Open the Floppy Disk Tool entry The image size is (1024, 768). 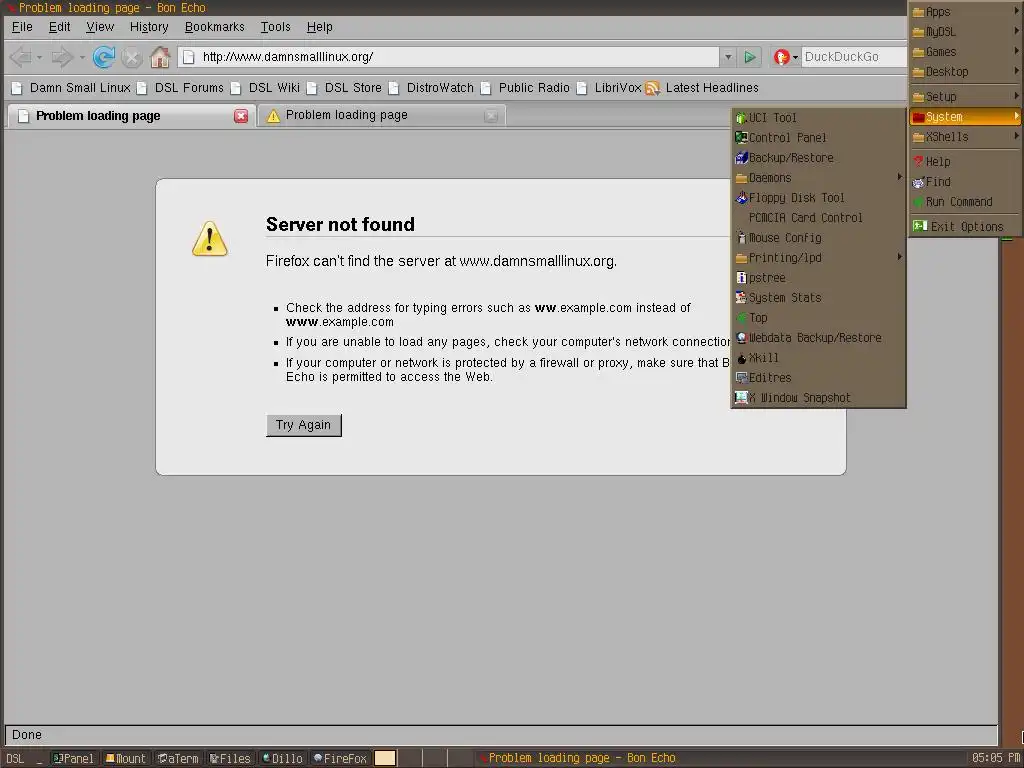818,198
